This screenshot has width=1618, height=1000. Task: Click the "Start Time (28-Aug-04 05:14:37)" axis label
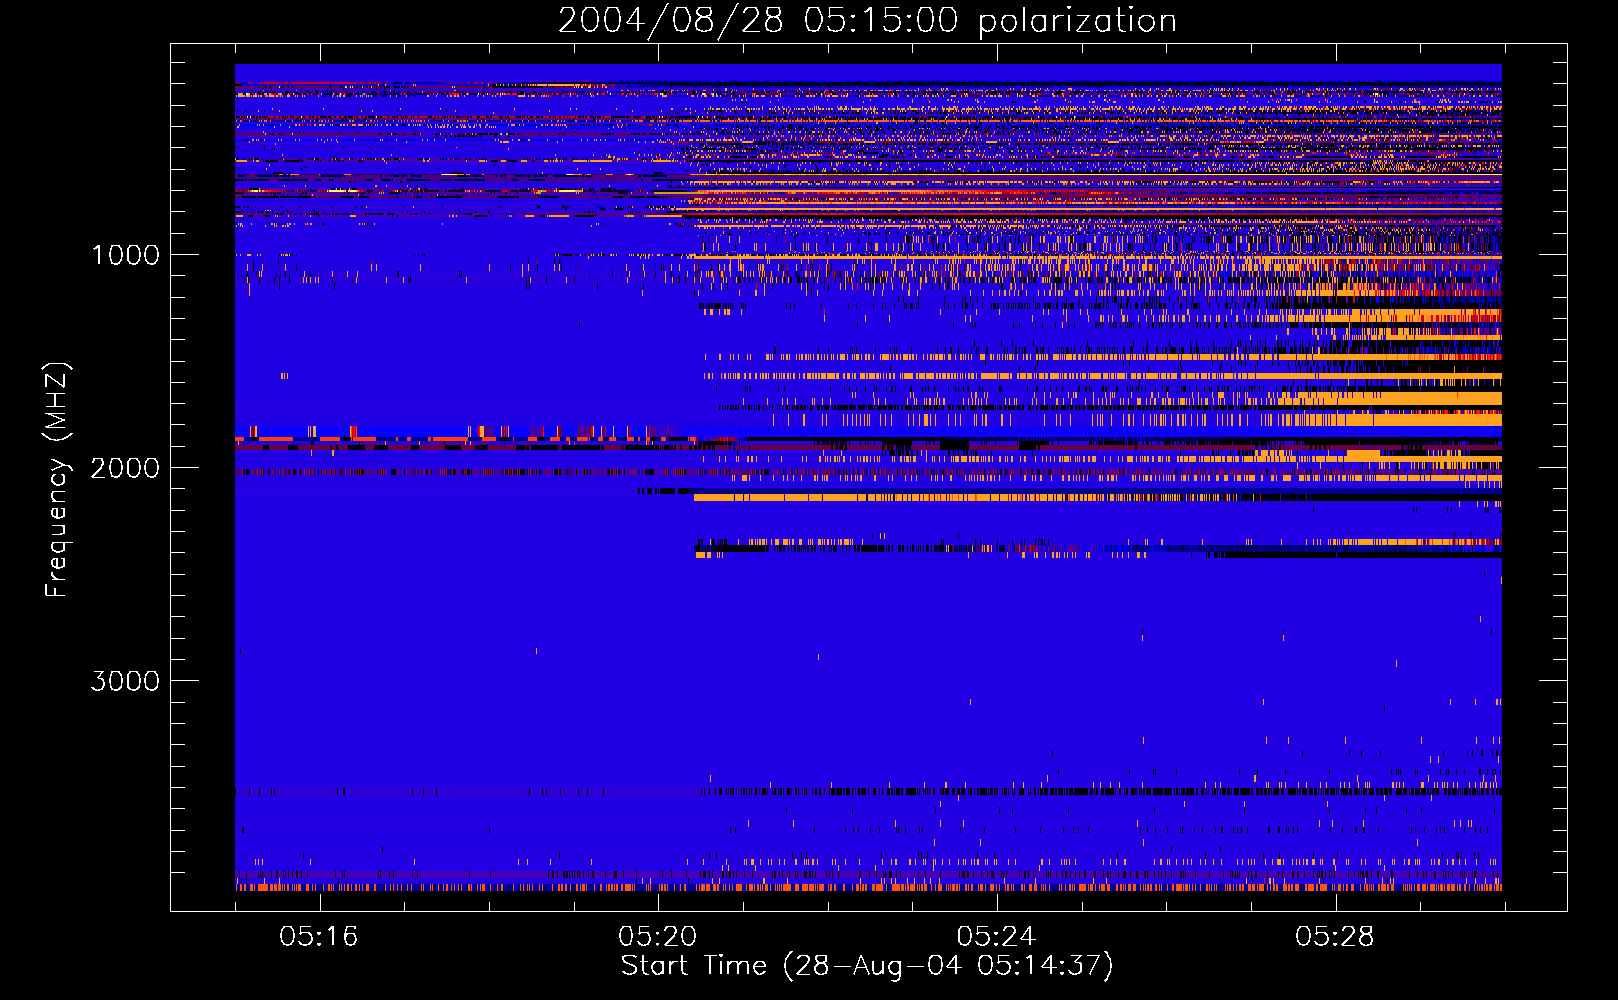867,966
